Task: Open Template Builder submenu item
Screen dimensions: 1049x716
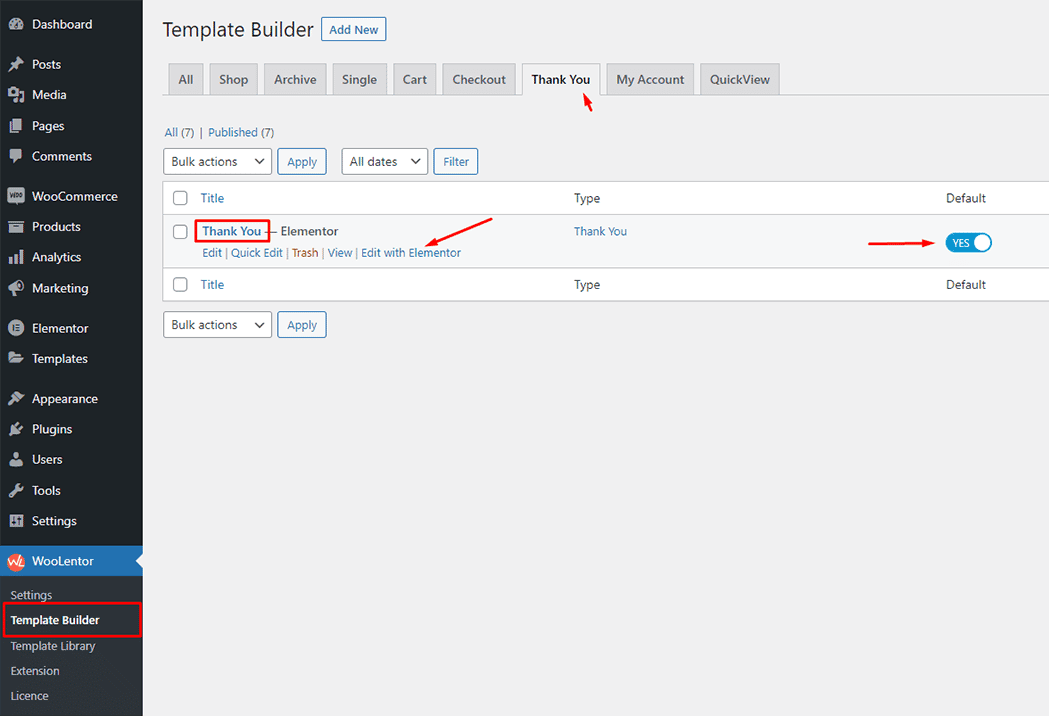Action: coord(55,620)
